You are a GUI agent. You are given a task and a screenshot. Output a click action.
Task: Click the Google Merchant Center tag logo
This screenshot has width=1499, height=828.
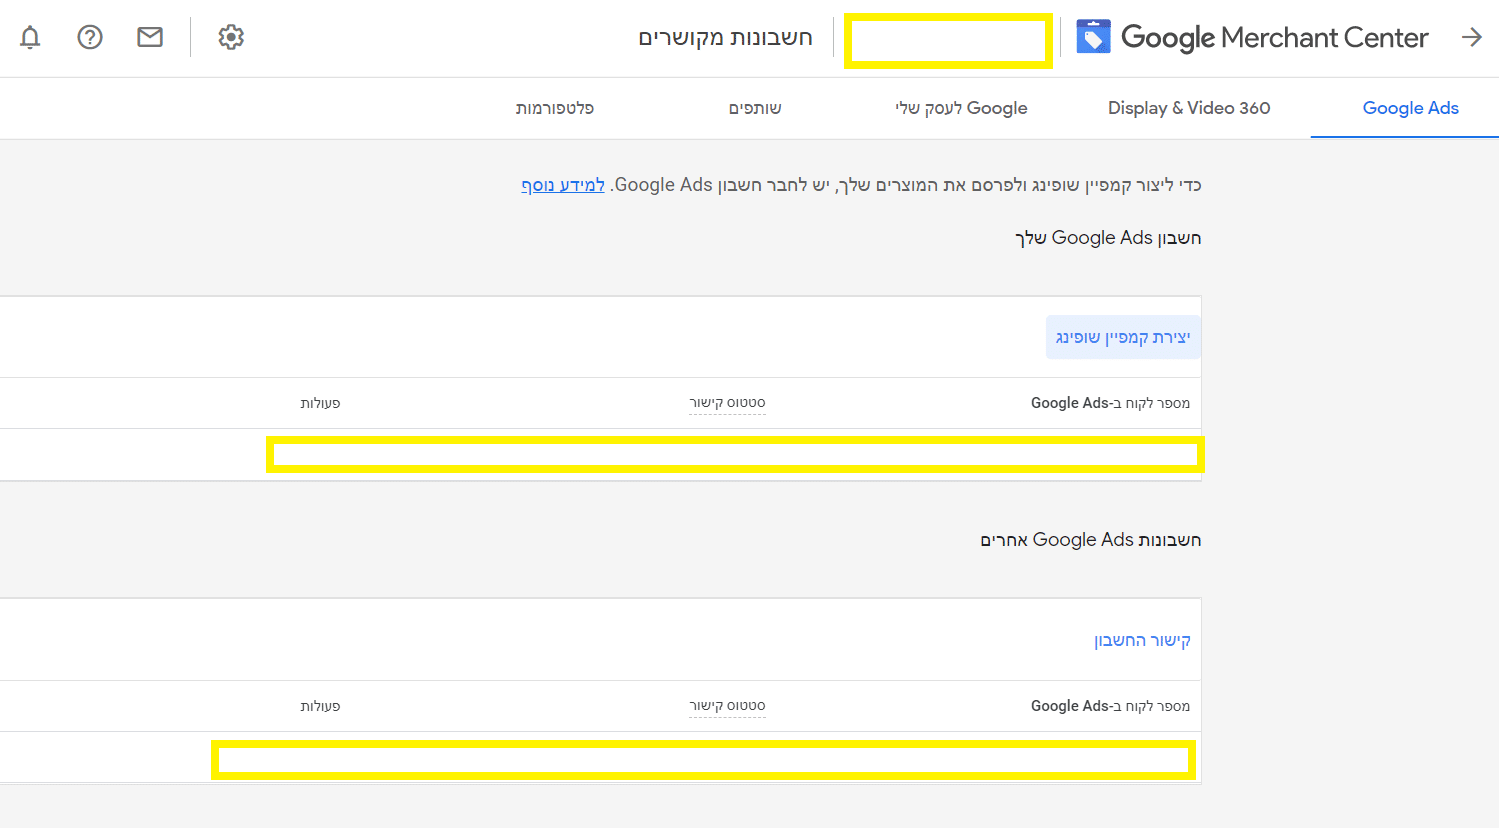coord(1093,38)
